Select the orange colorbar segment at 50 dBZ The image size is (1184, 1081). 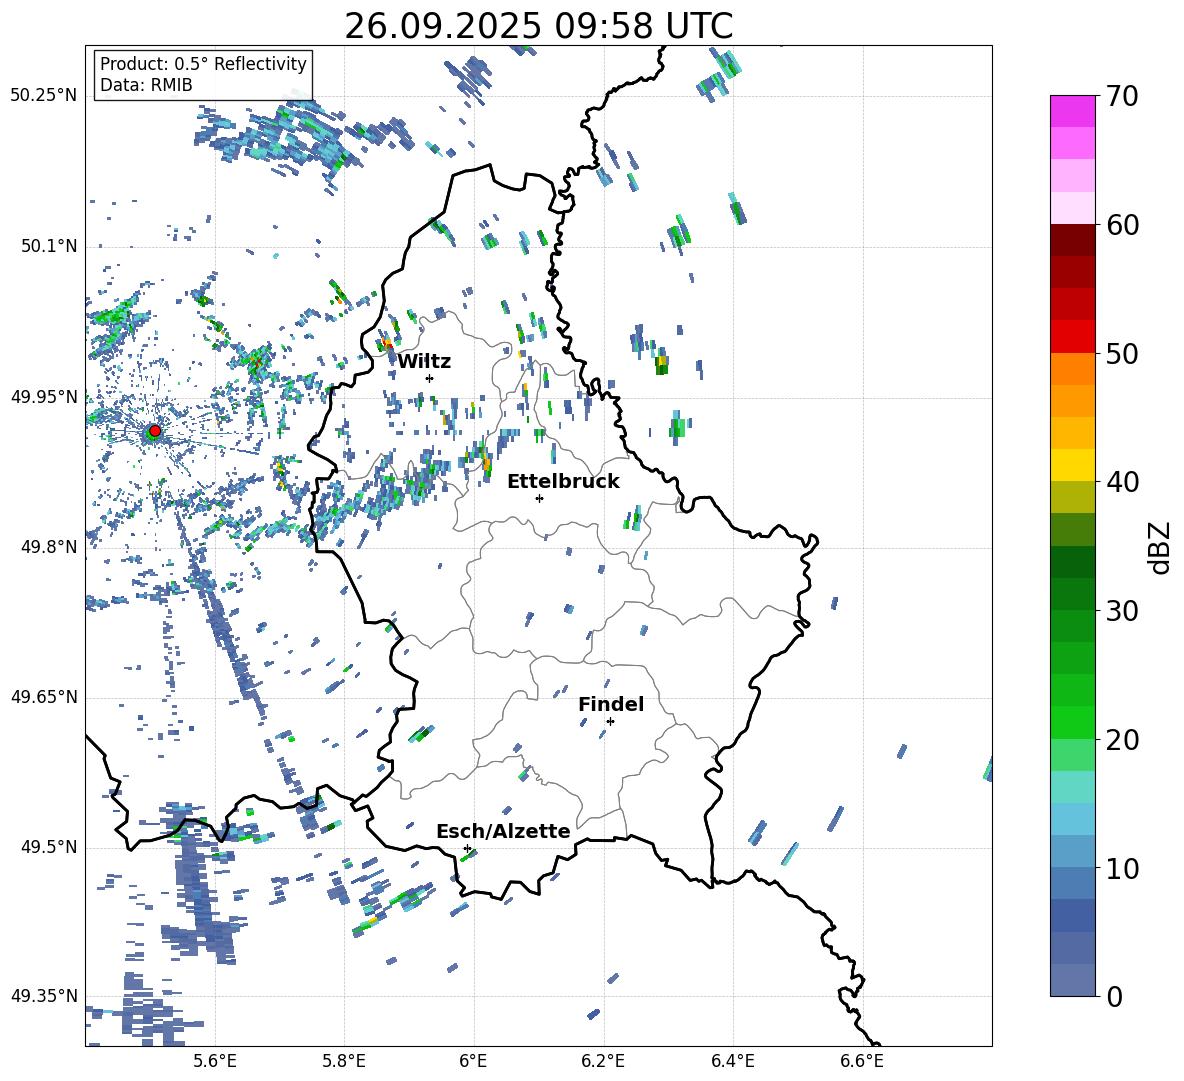point(1073,368)
